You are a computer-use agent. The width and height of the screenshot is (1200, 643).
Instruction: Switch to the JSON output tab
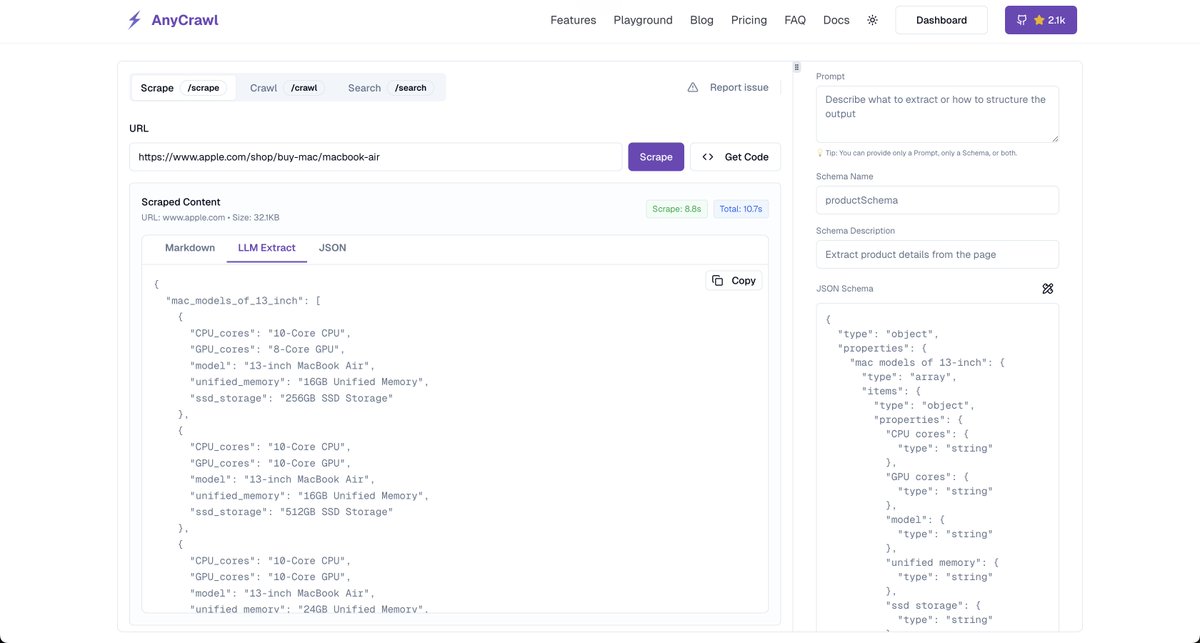point(333,248)
